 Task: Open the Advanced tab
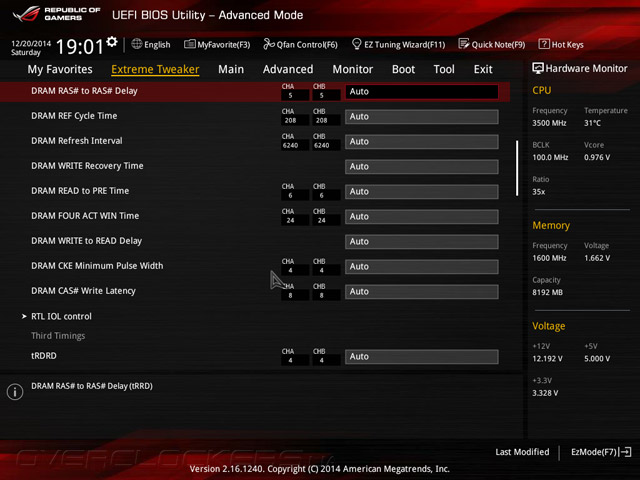pos(288,69)
